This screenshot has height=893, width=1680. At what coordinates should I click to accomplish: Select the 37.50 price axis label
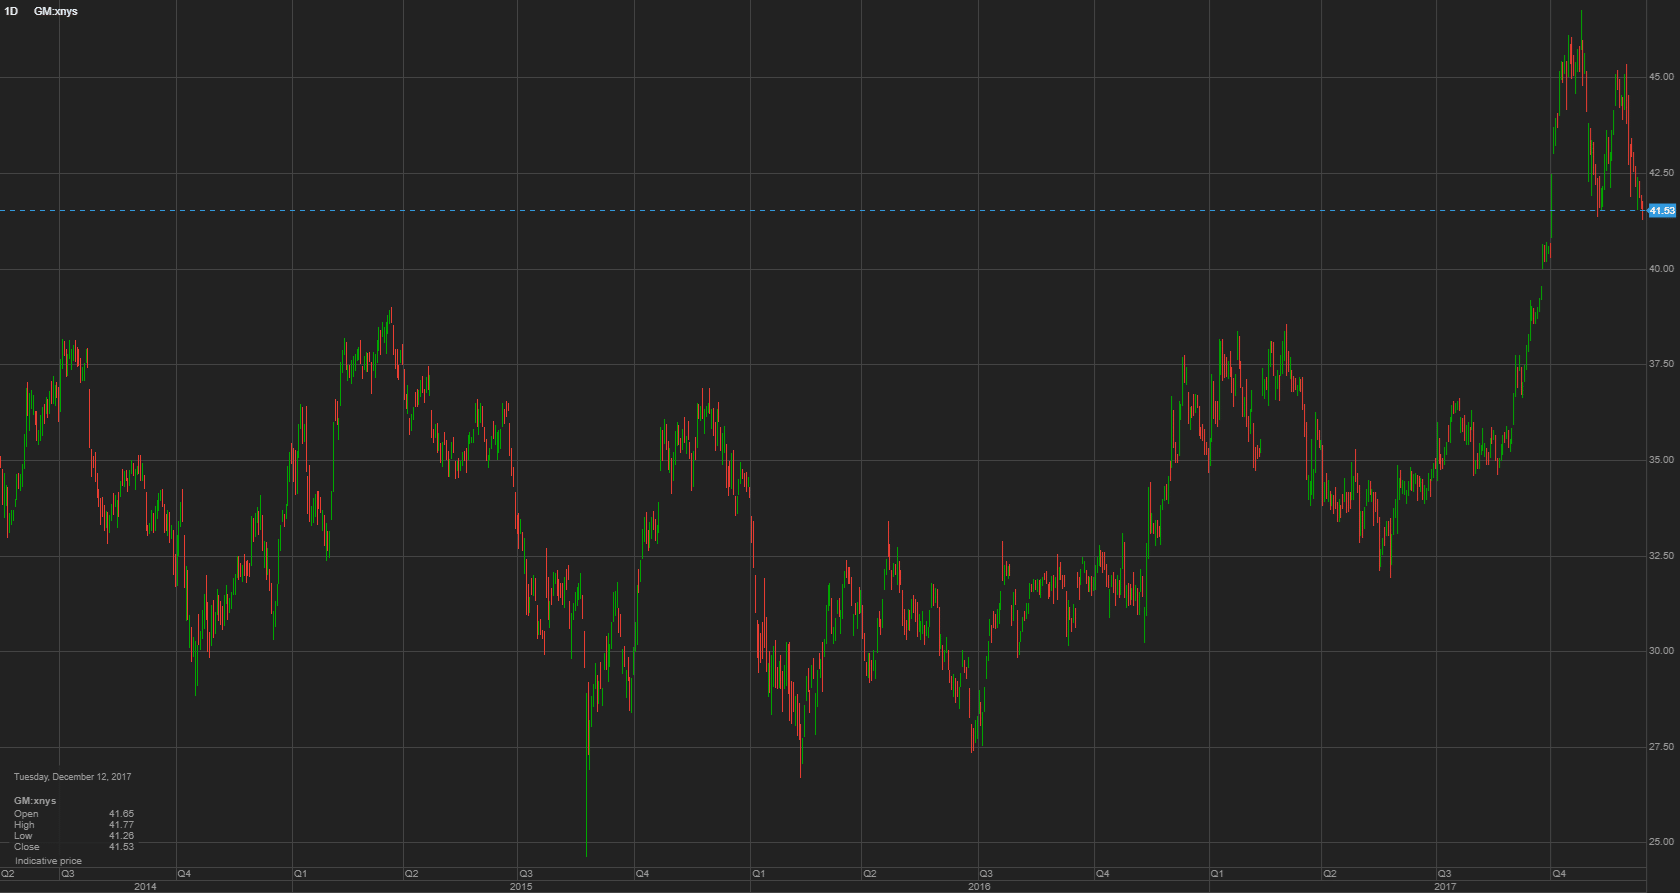[1661, 364]
